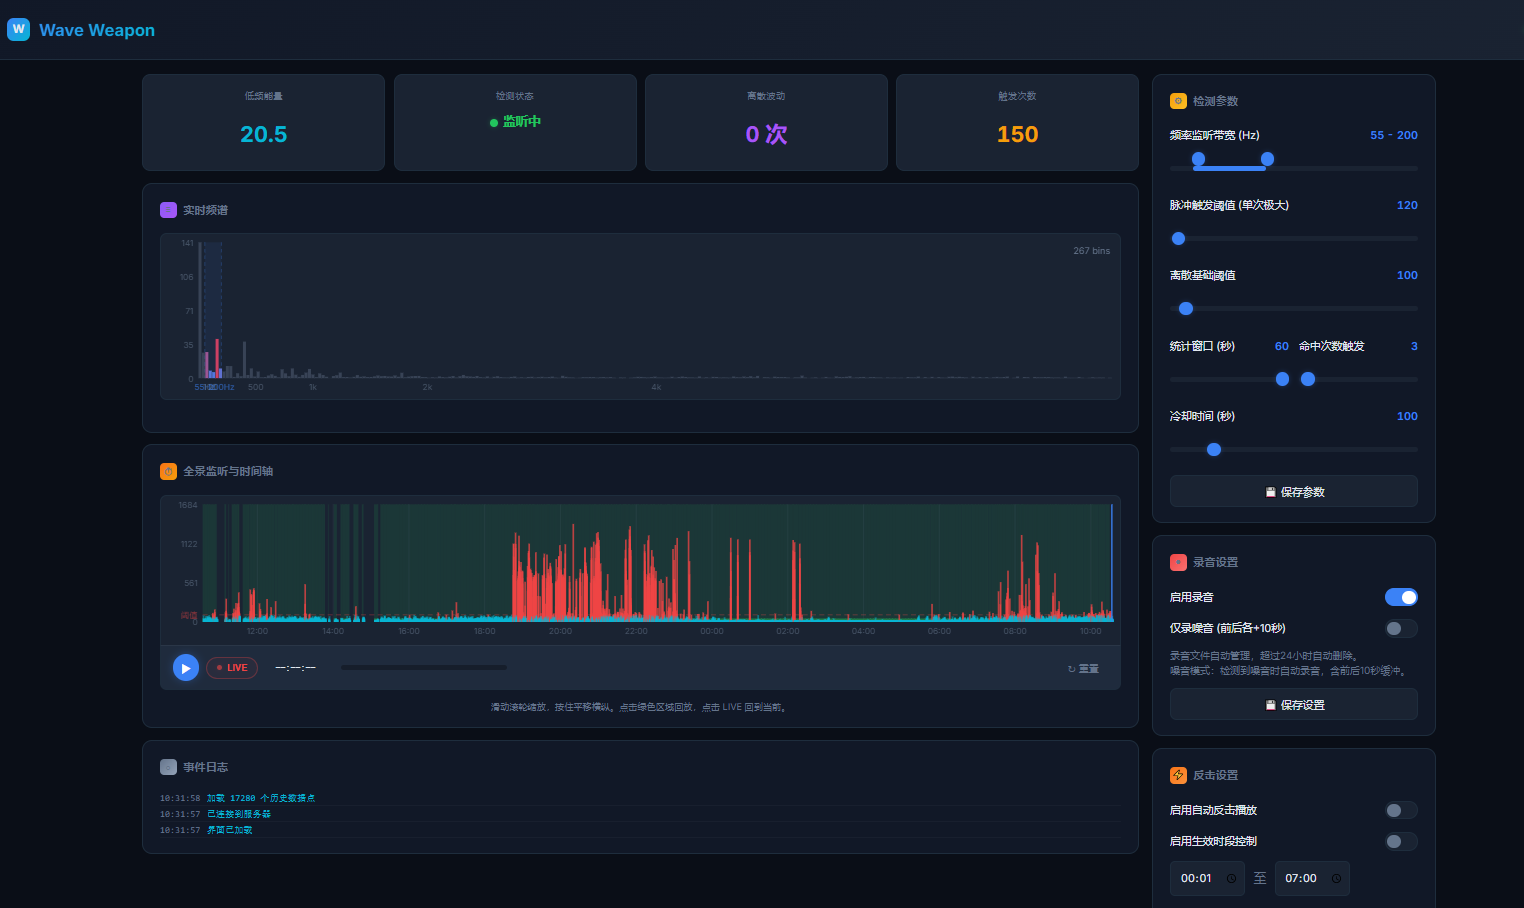1524x908 pixels.
Task: Click the 重置 reset button on timeline
Action: [1083, 669]
